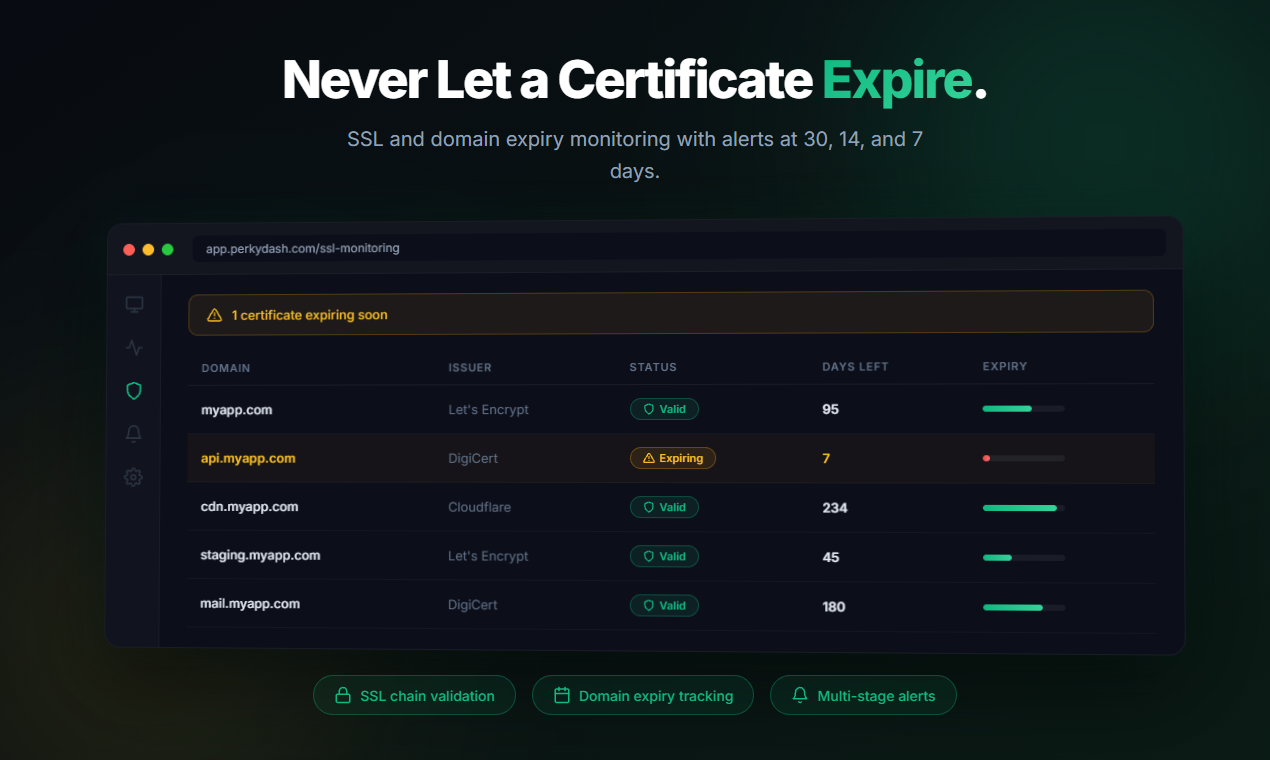Open the monitors dashboard via monitor icon
Screen dimensions: 1270x760
[133, 304]
